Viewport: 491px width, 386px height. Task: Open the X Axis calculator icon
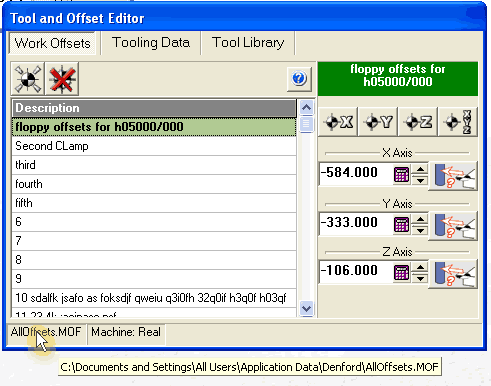click(401, 174)
